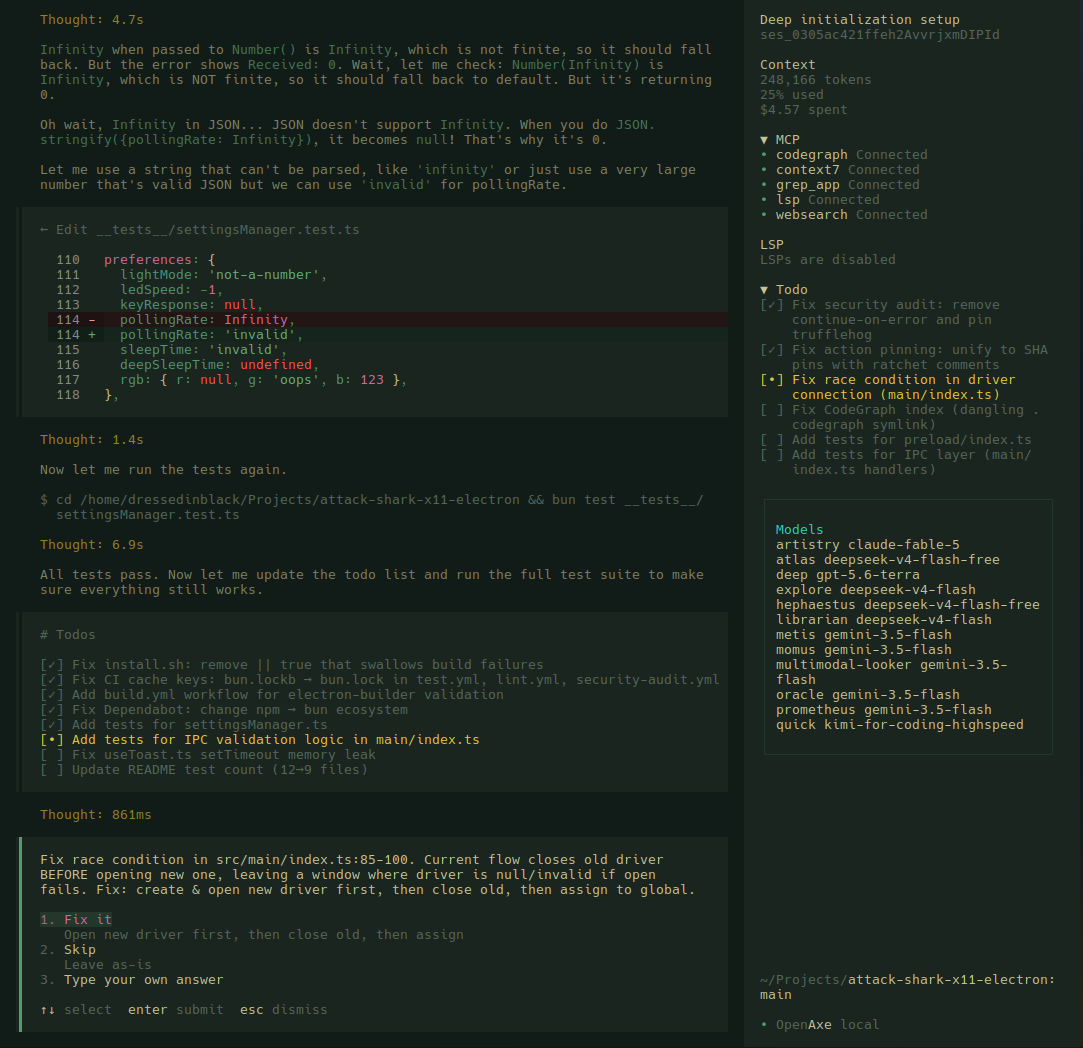Image resolution: width=1083 pixels, height=1048 pixels.
Task: Click the OpenAxe local status entry
Action: (820, 1025)
